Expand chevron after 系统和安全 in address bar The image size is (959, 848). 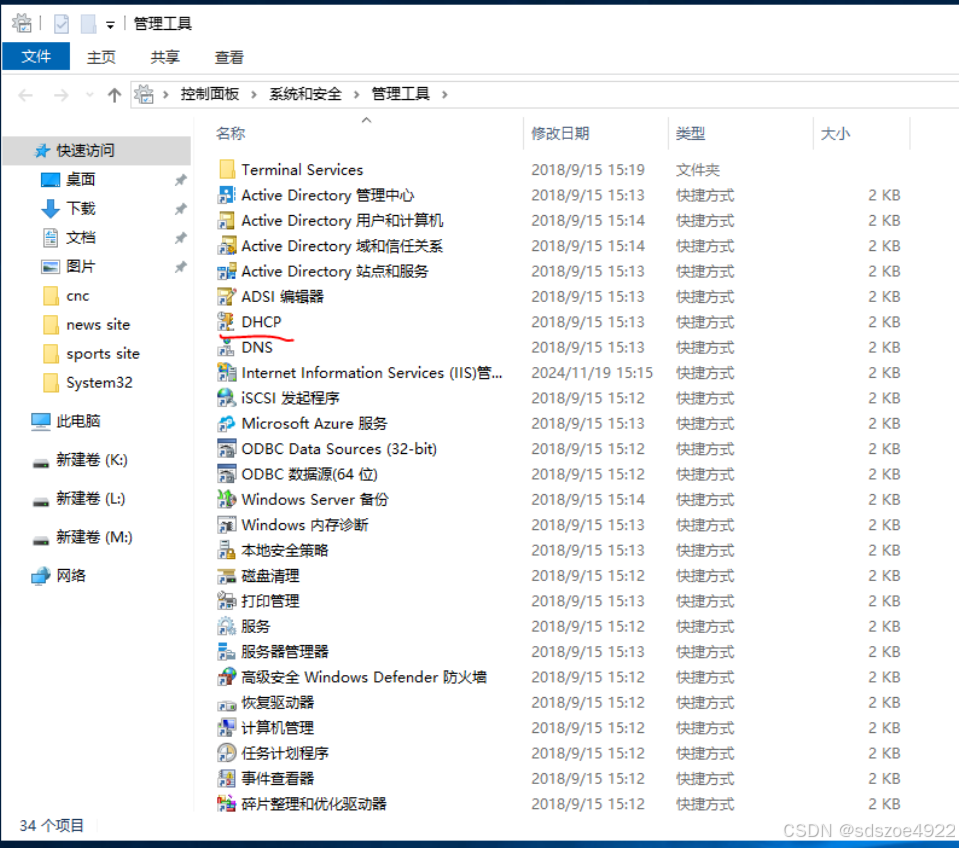tap(357, 94)
